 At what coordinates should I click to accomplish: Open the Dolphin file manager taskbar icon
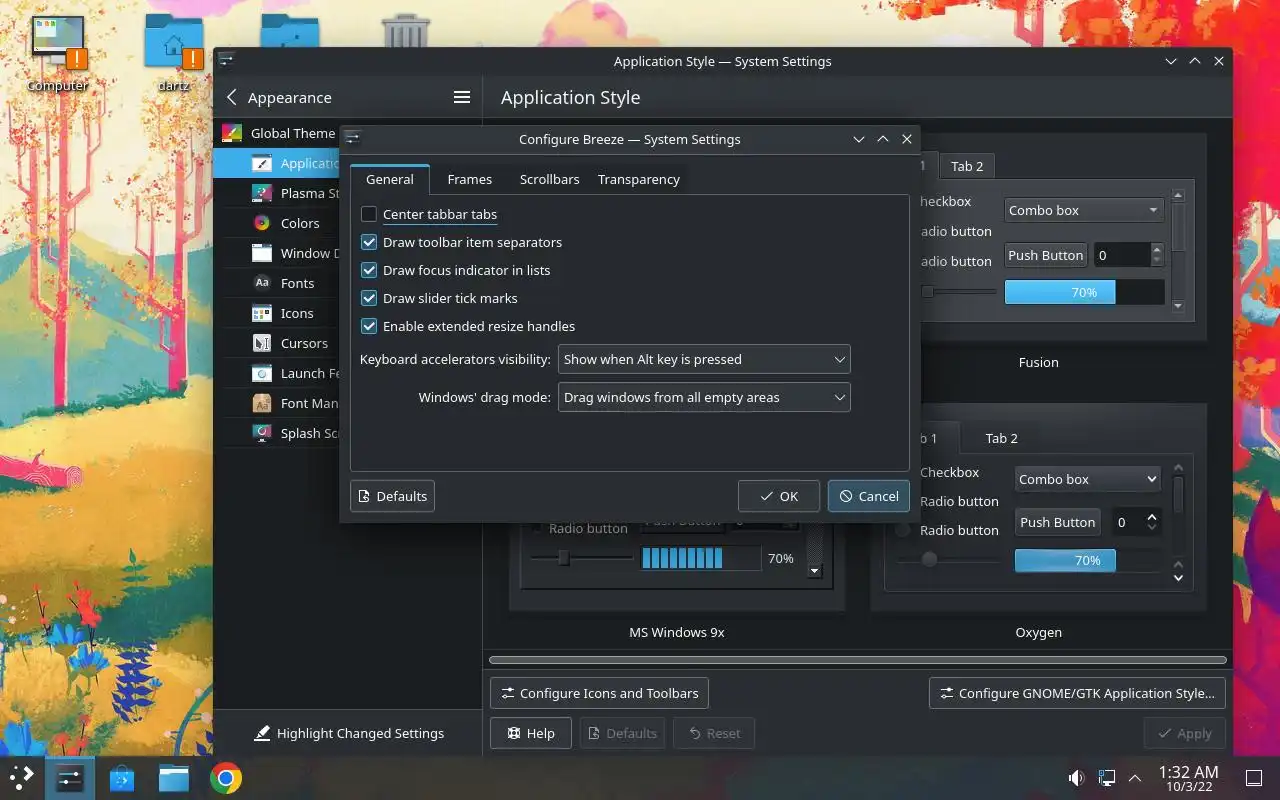(x=174, y=778)
